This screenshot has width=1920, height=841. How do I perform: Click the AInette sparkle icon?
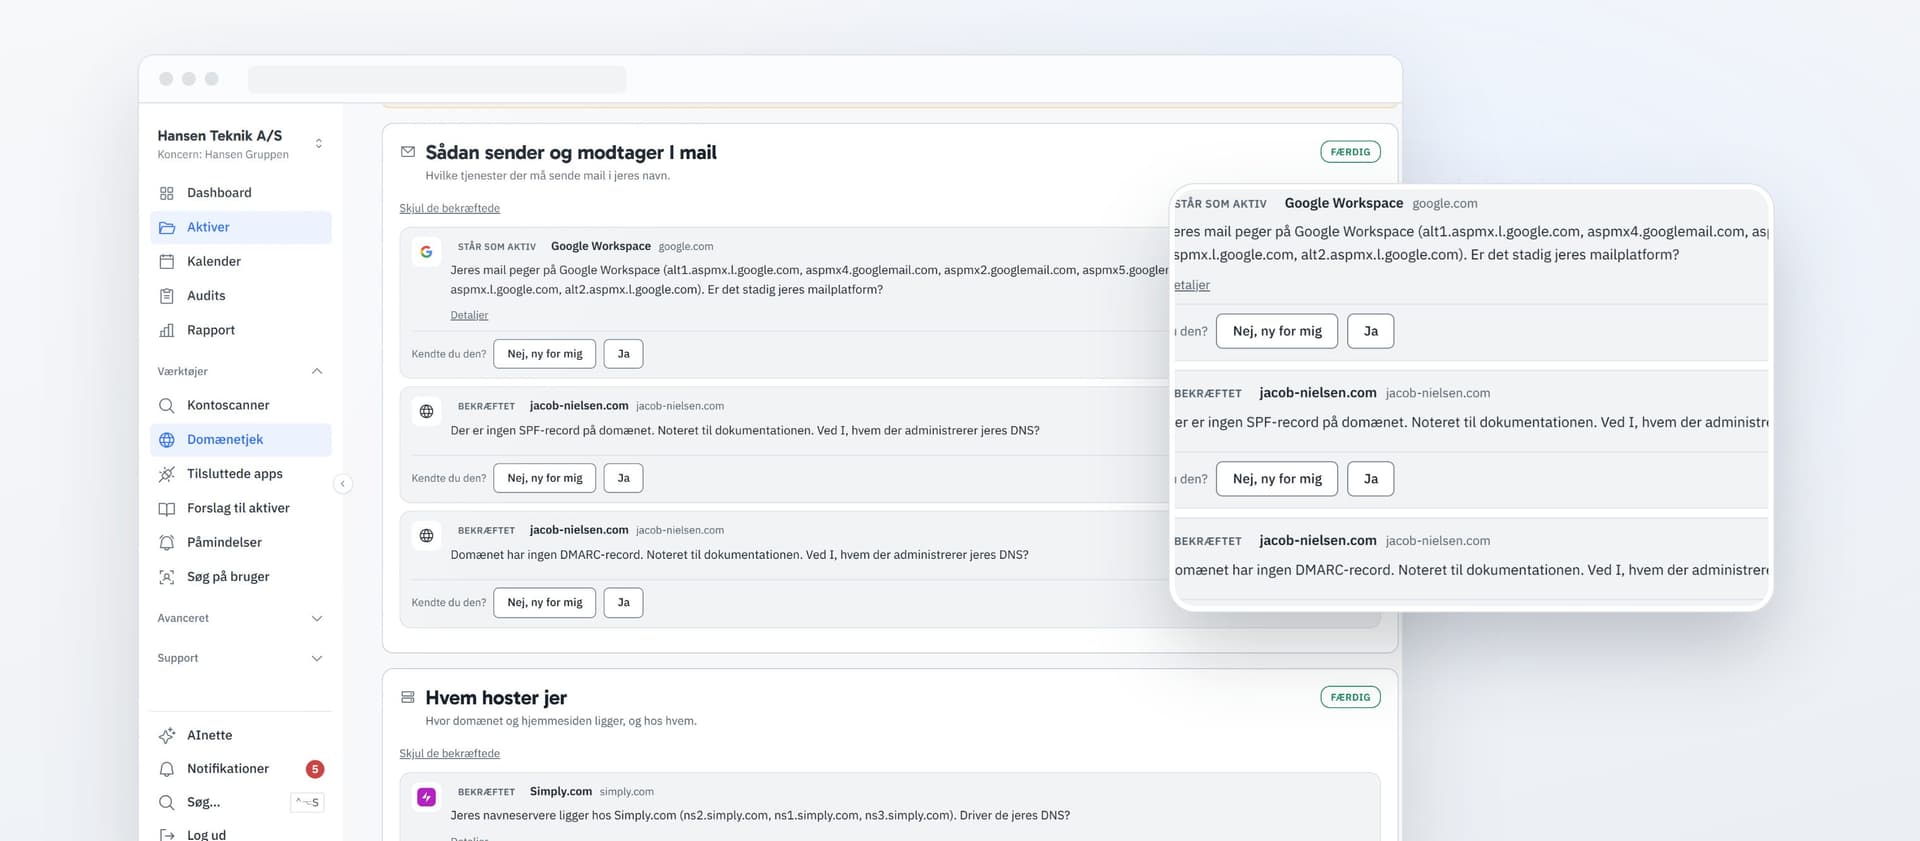click(167, 735)
